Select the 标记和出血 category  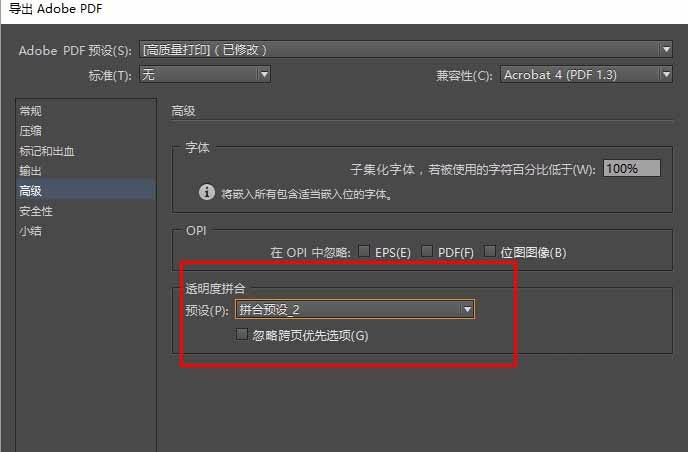(x=86, y=151)
